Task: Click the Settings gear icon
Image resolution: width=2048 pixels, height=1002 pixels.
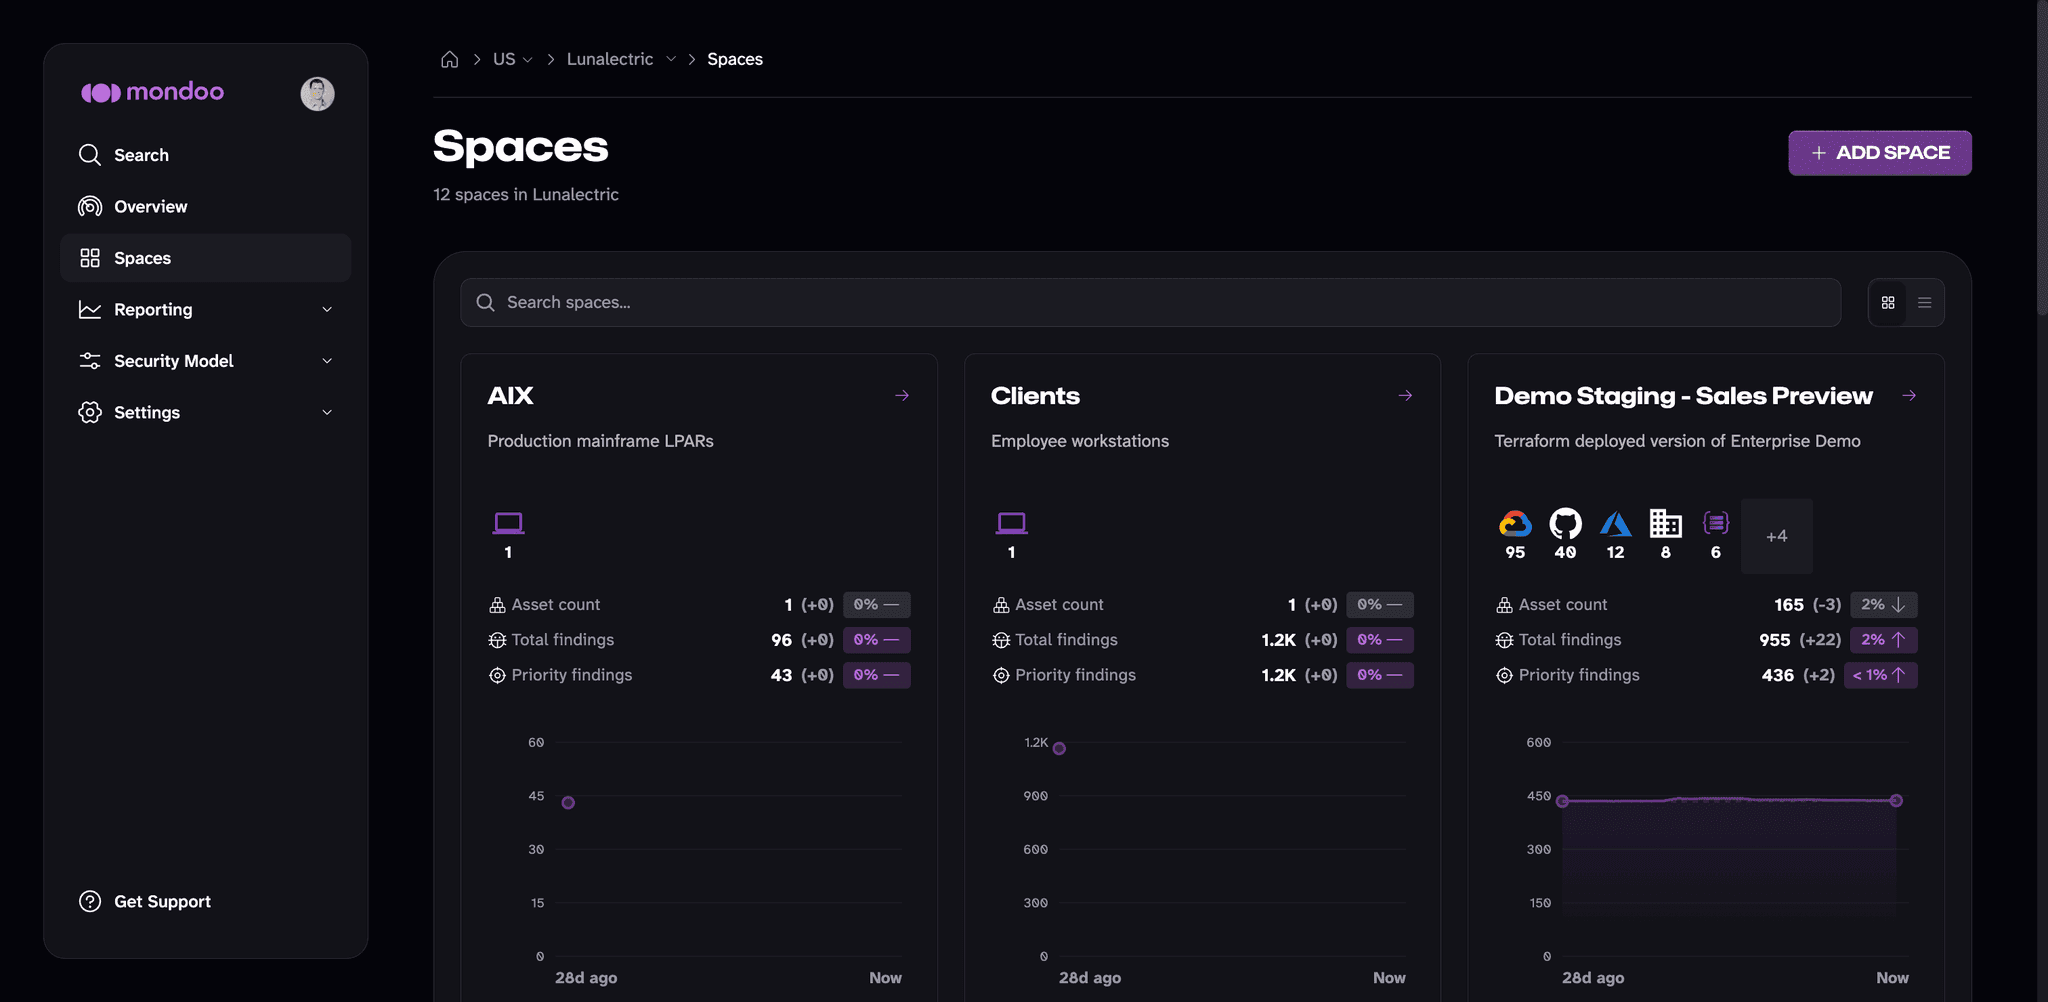Action: point(90,412)
